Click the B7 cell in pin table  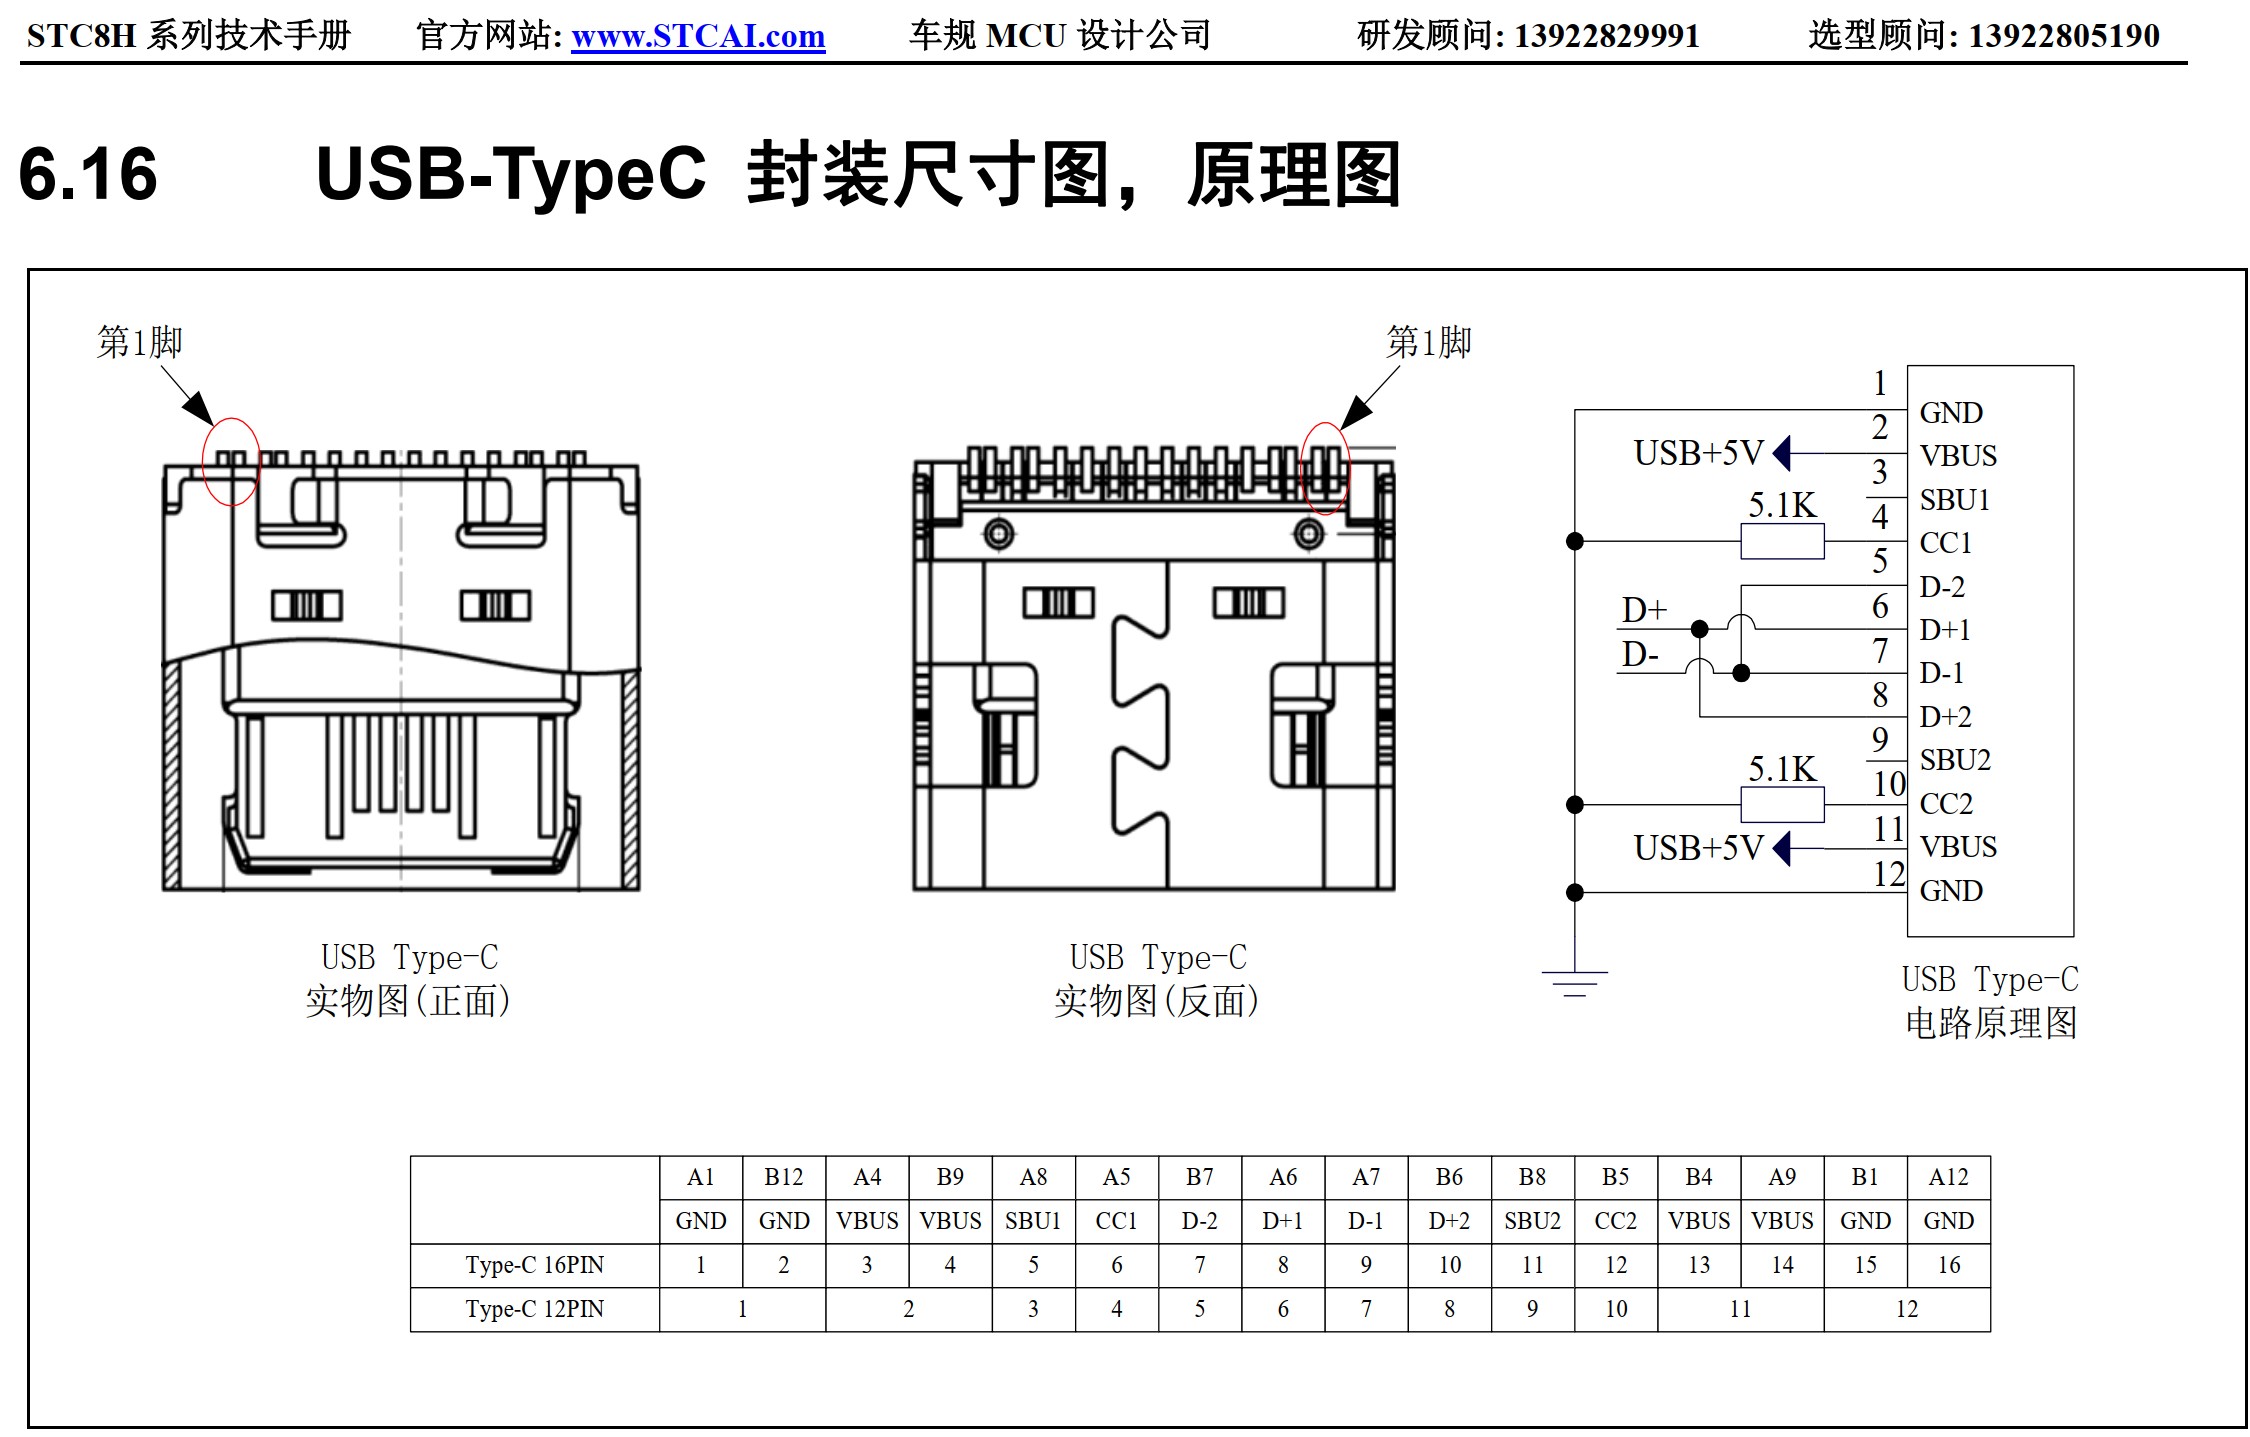1200,1178
